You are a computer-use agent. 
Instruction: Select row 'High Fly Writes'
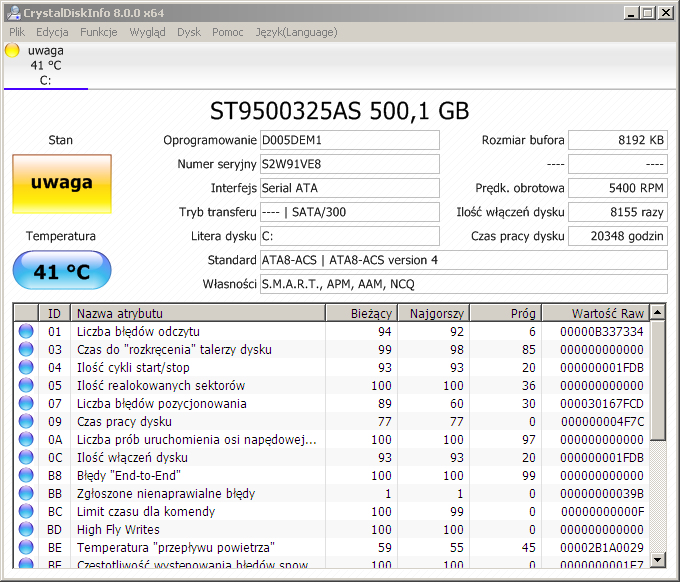(x=332, y=529)
